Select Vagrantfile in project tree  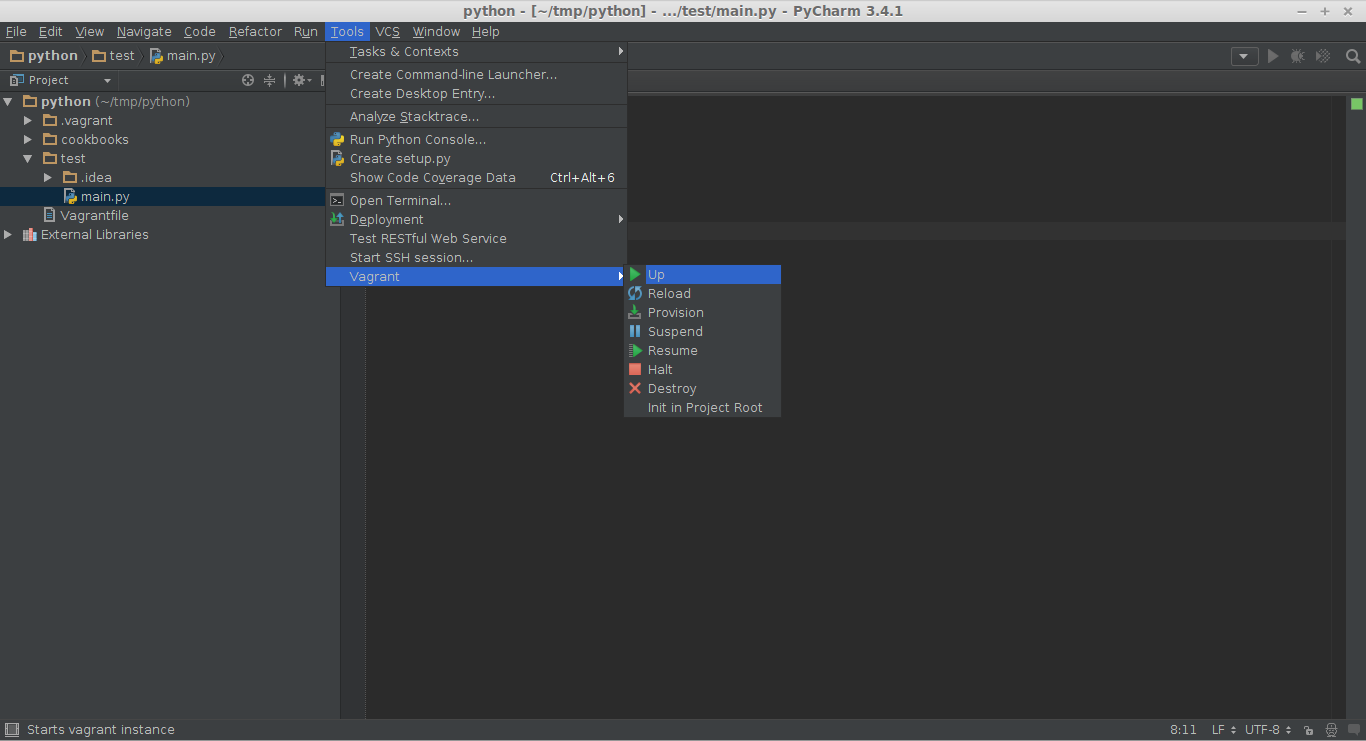pos(86,215)
